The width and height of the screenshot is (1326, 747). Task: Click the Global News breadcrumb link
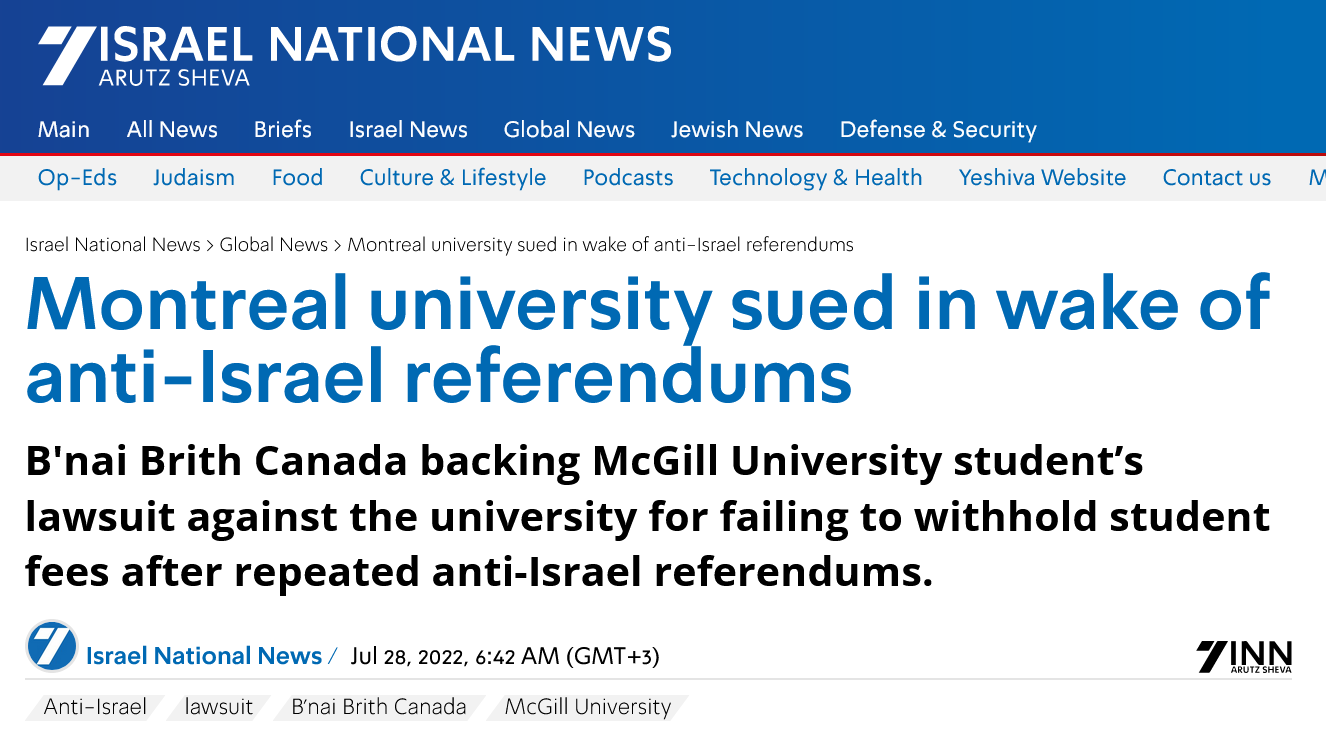[x=274, y=245]
